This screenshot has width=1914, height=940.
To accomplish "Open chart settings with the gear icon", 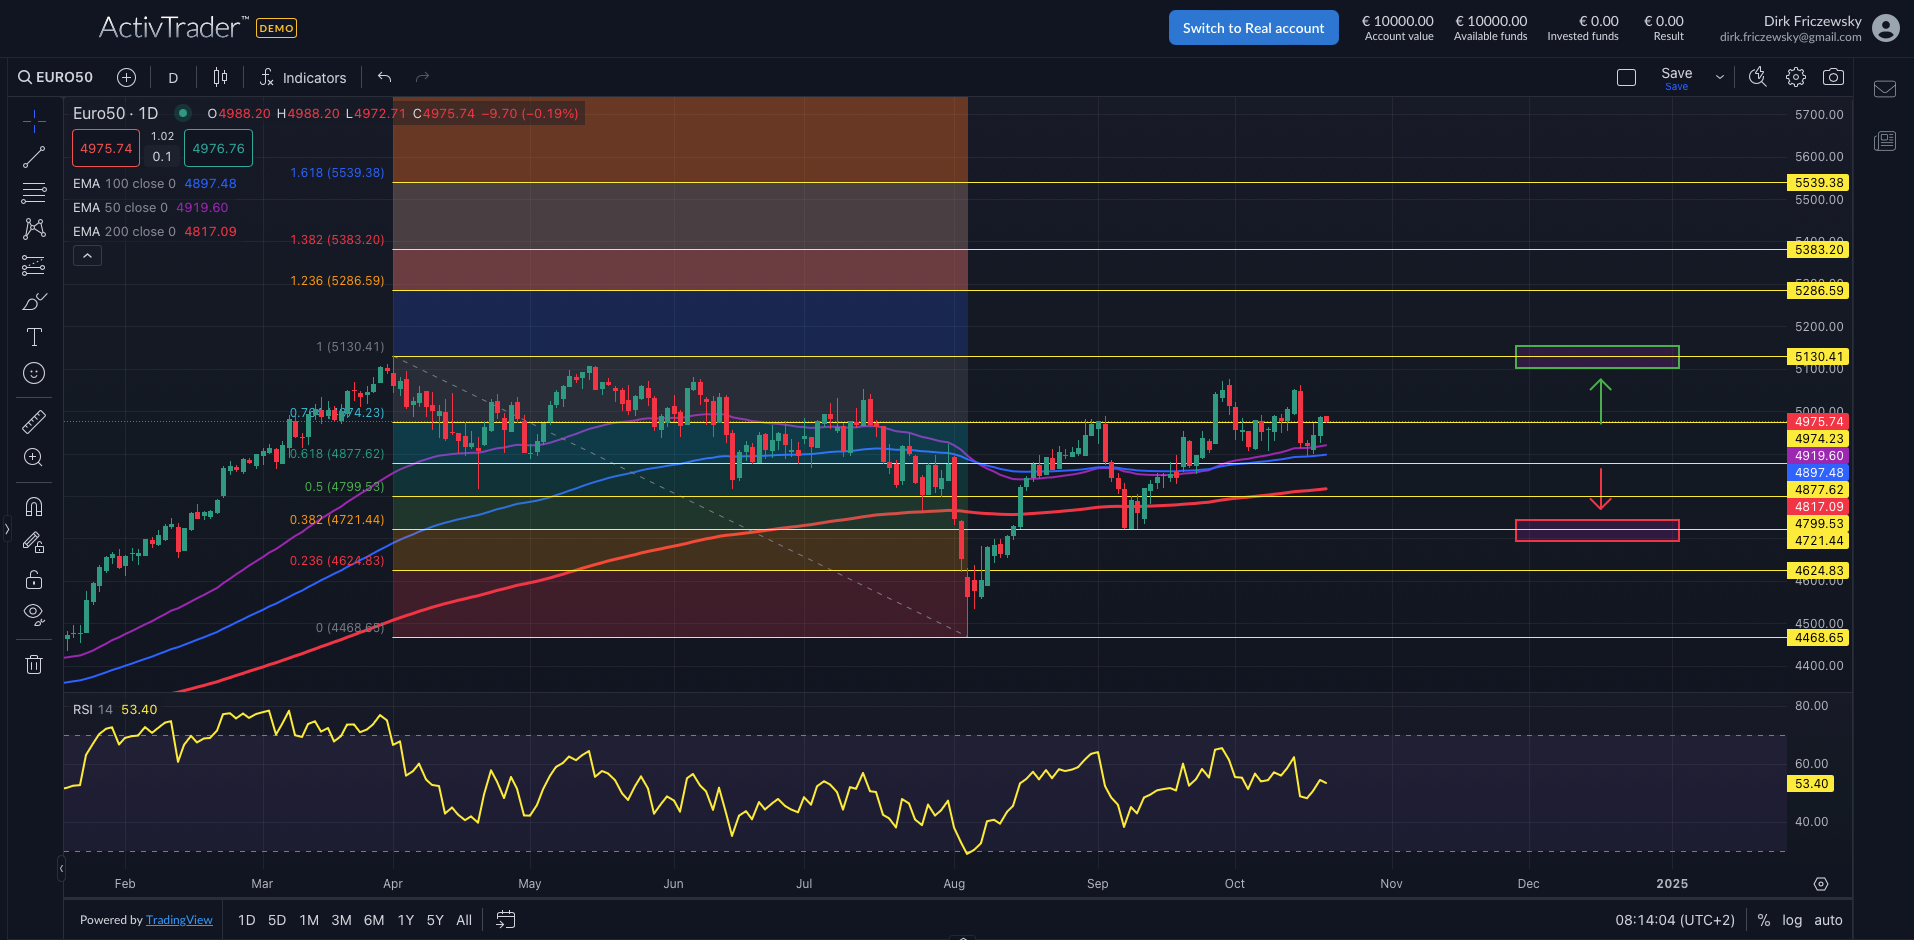I will point(1795,76).
